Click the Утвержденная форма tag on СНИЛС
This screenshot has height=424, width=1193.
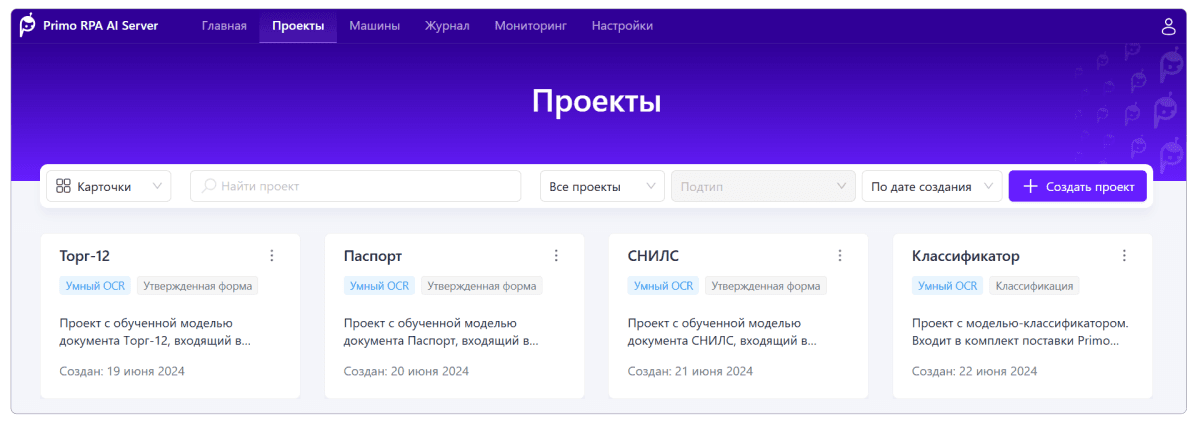tap(765, 286)
